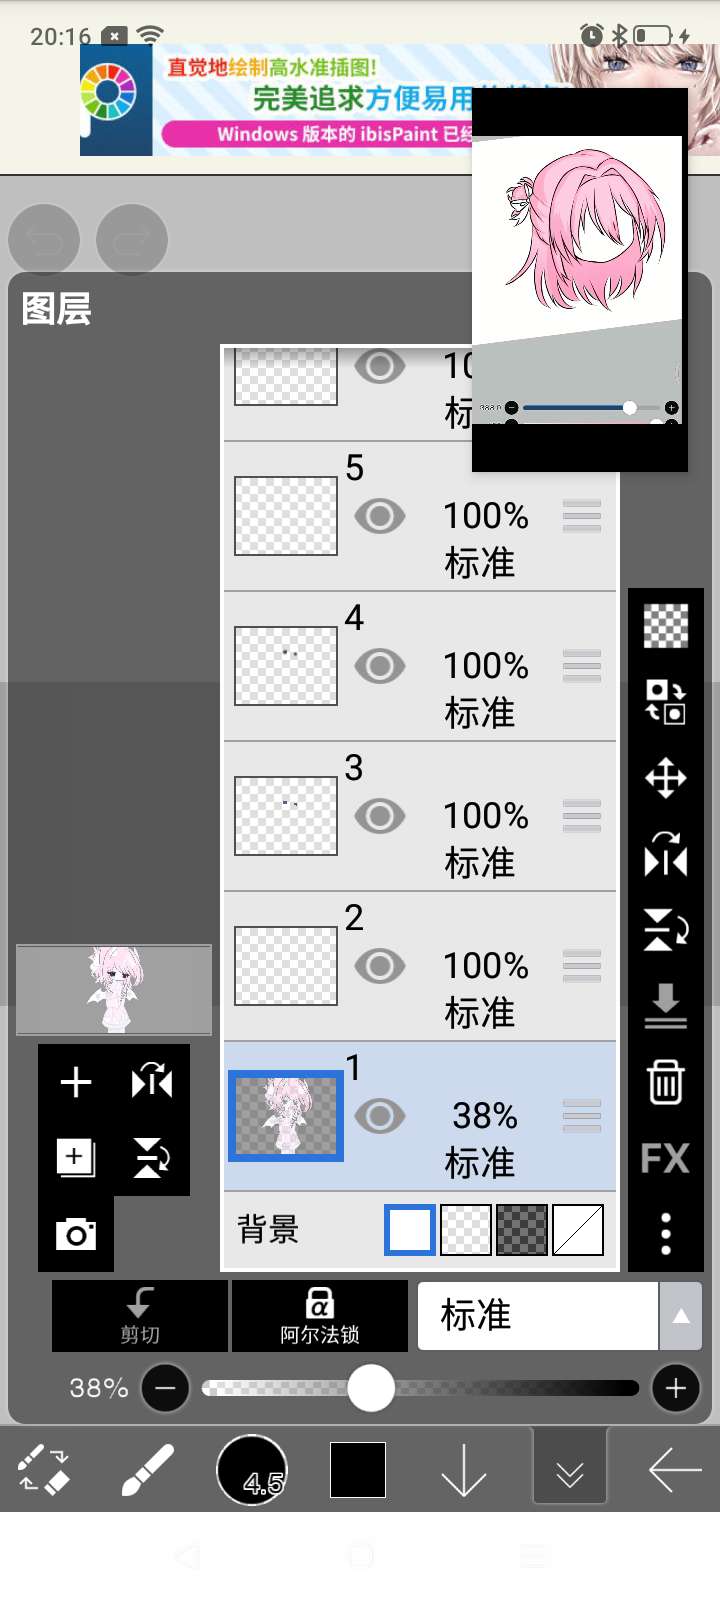The height and width of the screenshot is (1600, 720).
Task: Toggle visibility of layer 3
Action: 380,816
